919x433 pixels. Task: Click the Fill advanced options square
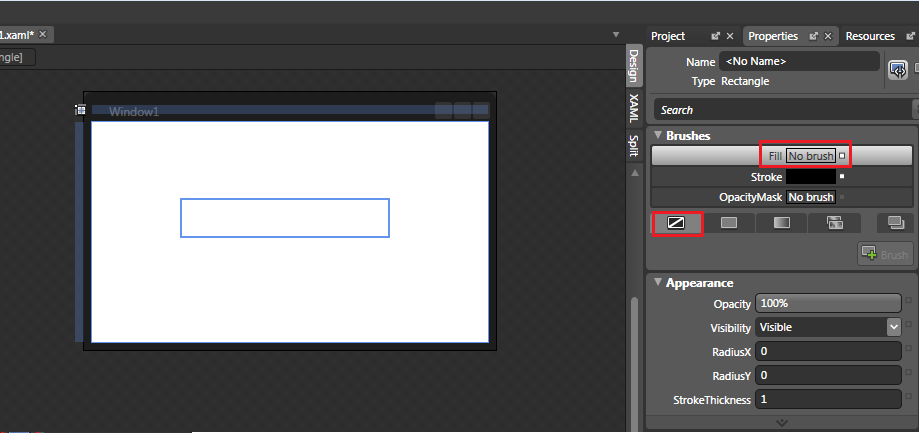[842, 156]
